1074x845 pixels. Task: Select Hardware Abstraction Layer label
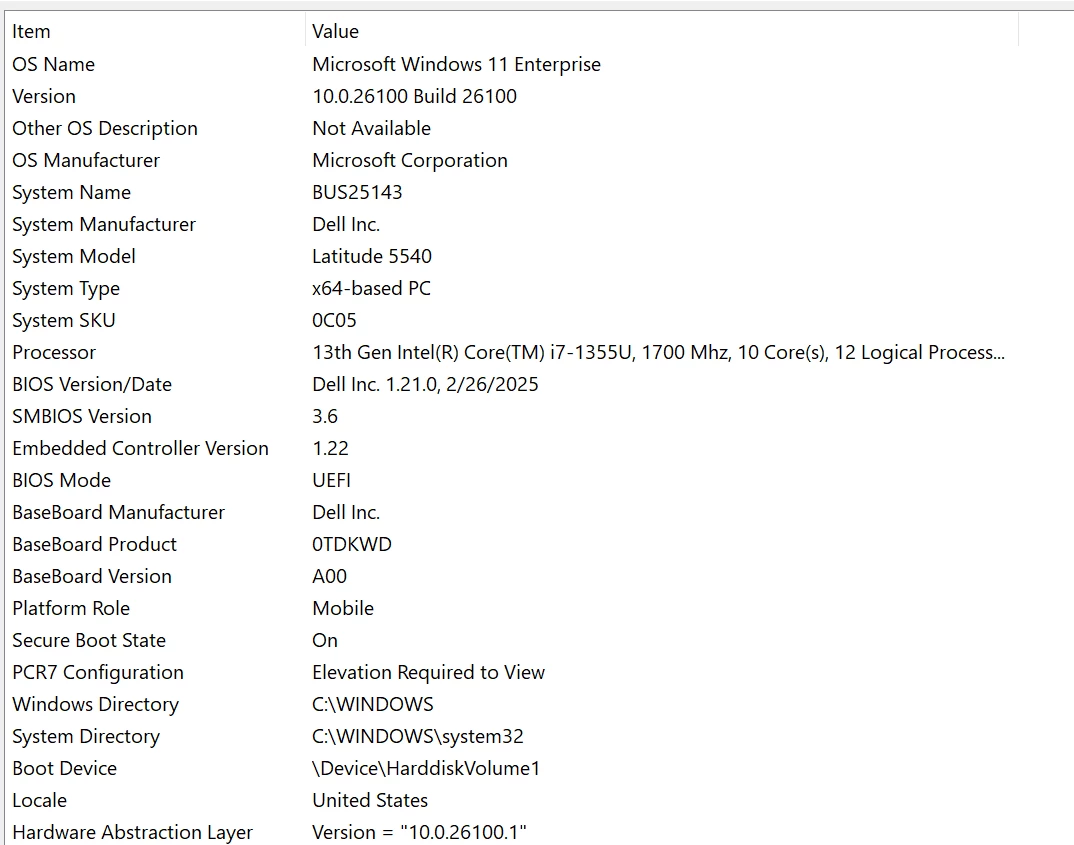coord(132,833)
